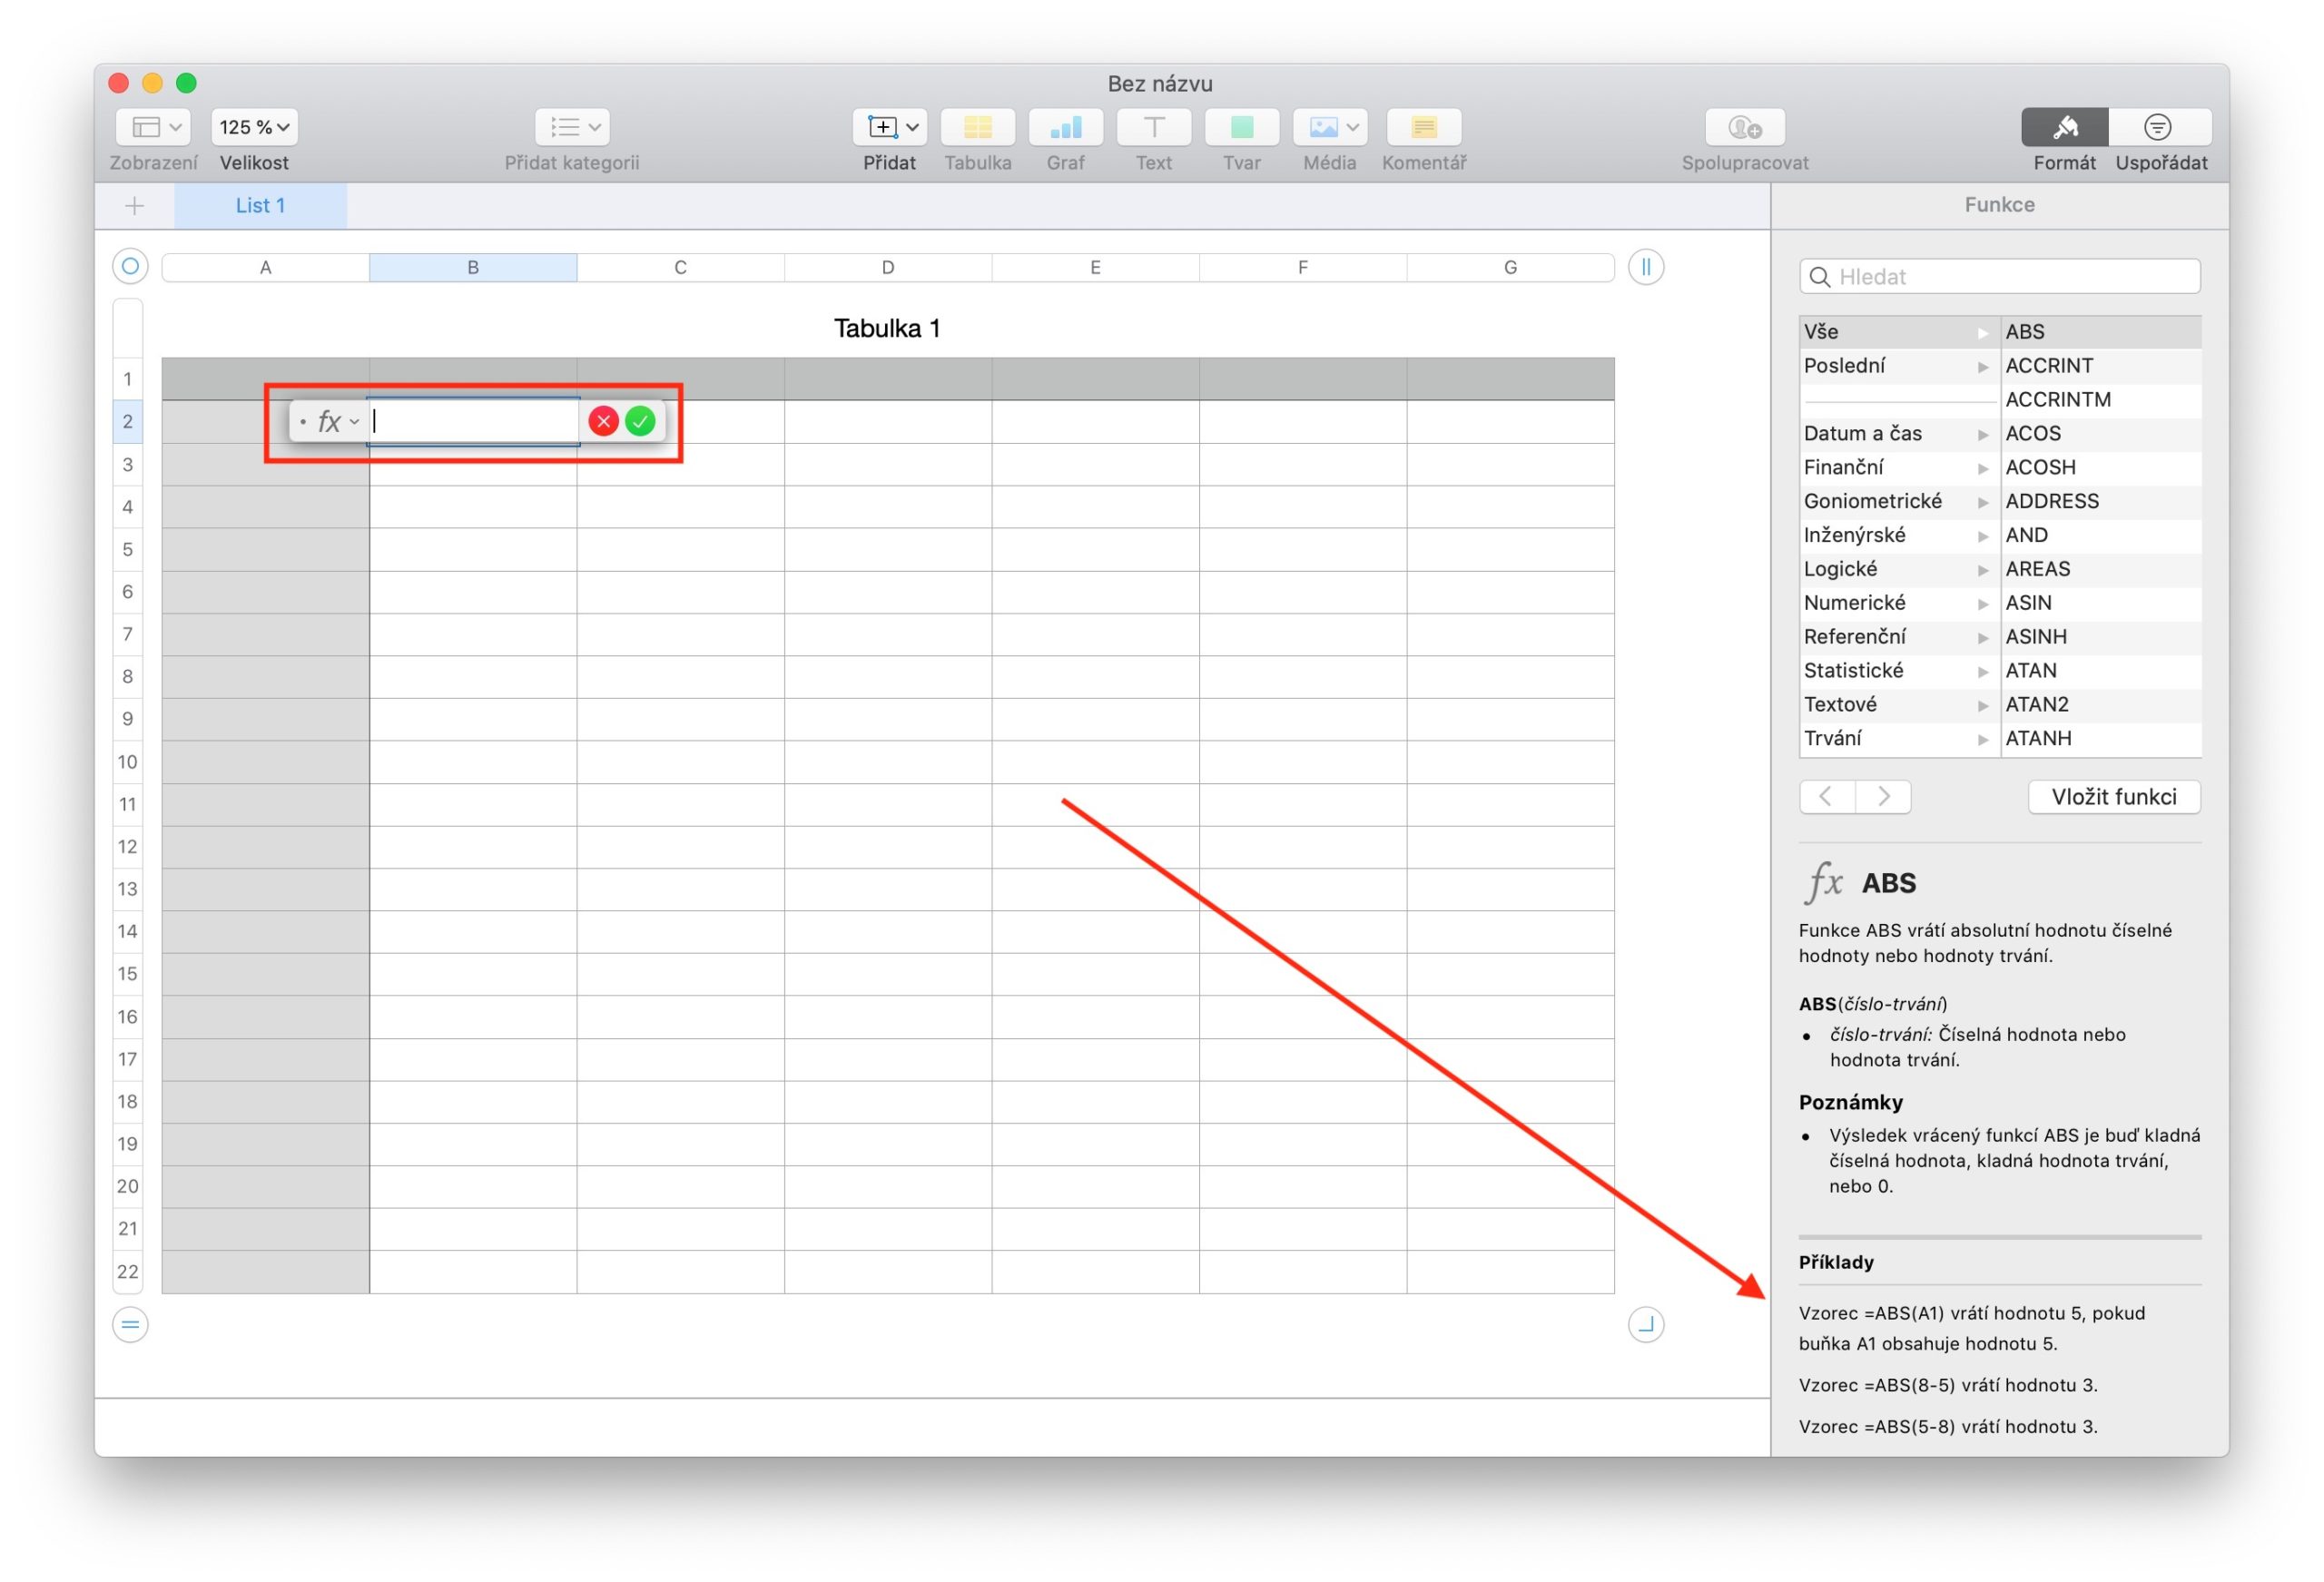2324x1582 pixels.
Task: Expand the Datum a čas category arrow
Action: 1983,435
